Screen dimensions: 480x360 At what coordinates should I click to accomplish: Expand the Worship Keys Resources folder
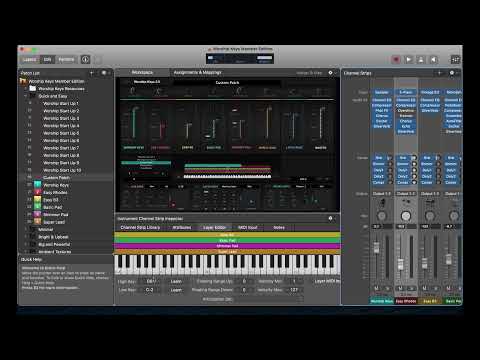[x=26, y=89]
